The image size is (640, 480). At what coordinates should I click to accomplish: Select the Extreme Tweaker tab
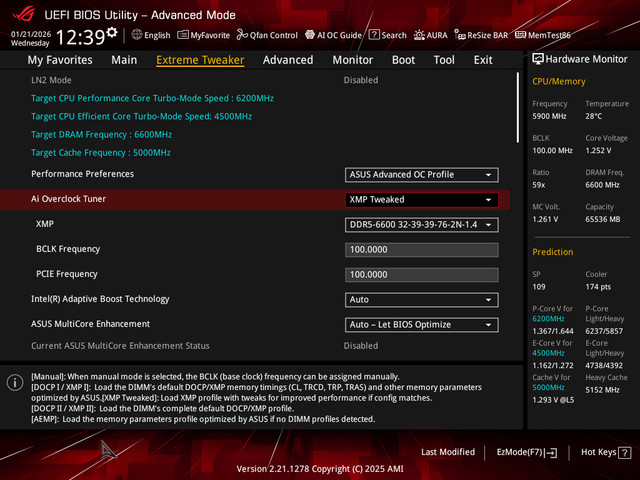(x=200, y=60)
